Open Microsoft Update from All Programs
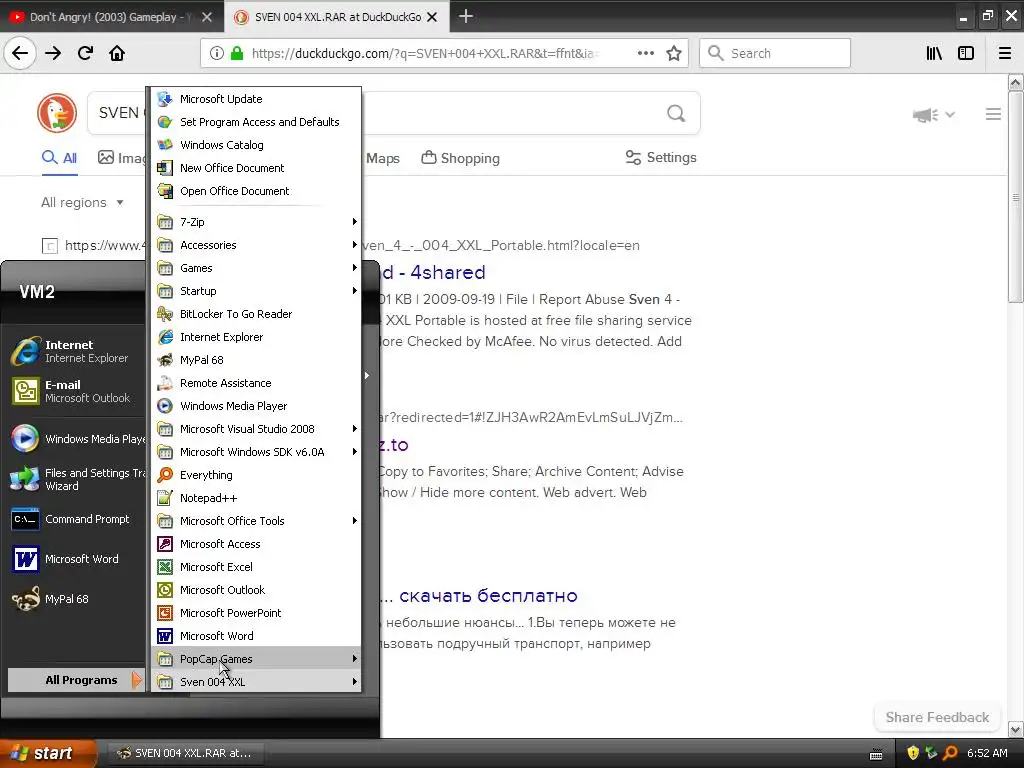The image size is (1024, 768). click(256, 99)
